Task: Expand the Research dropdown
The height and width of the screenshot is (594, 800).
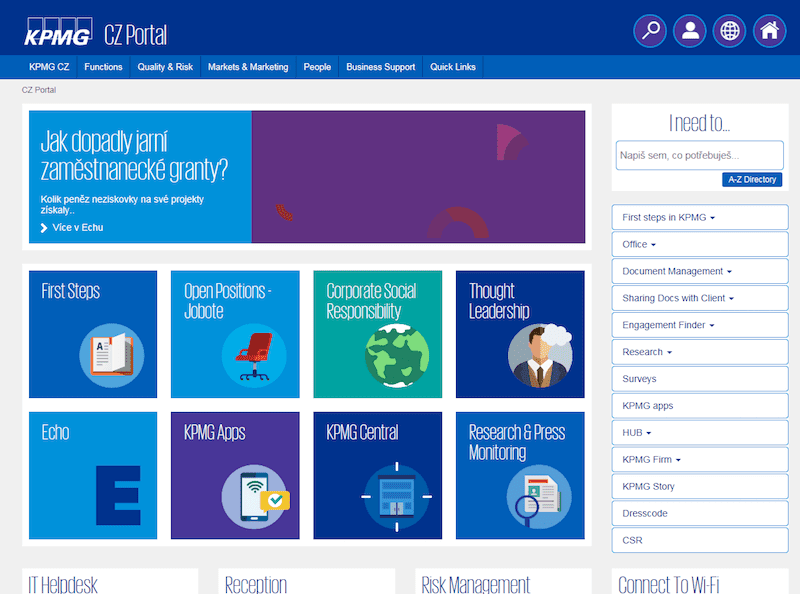Action: coord(699,352)
